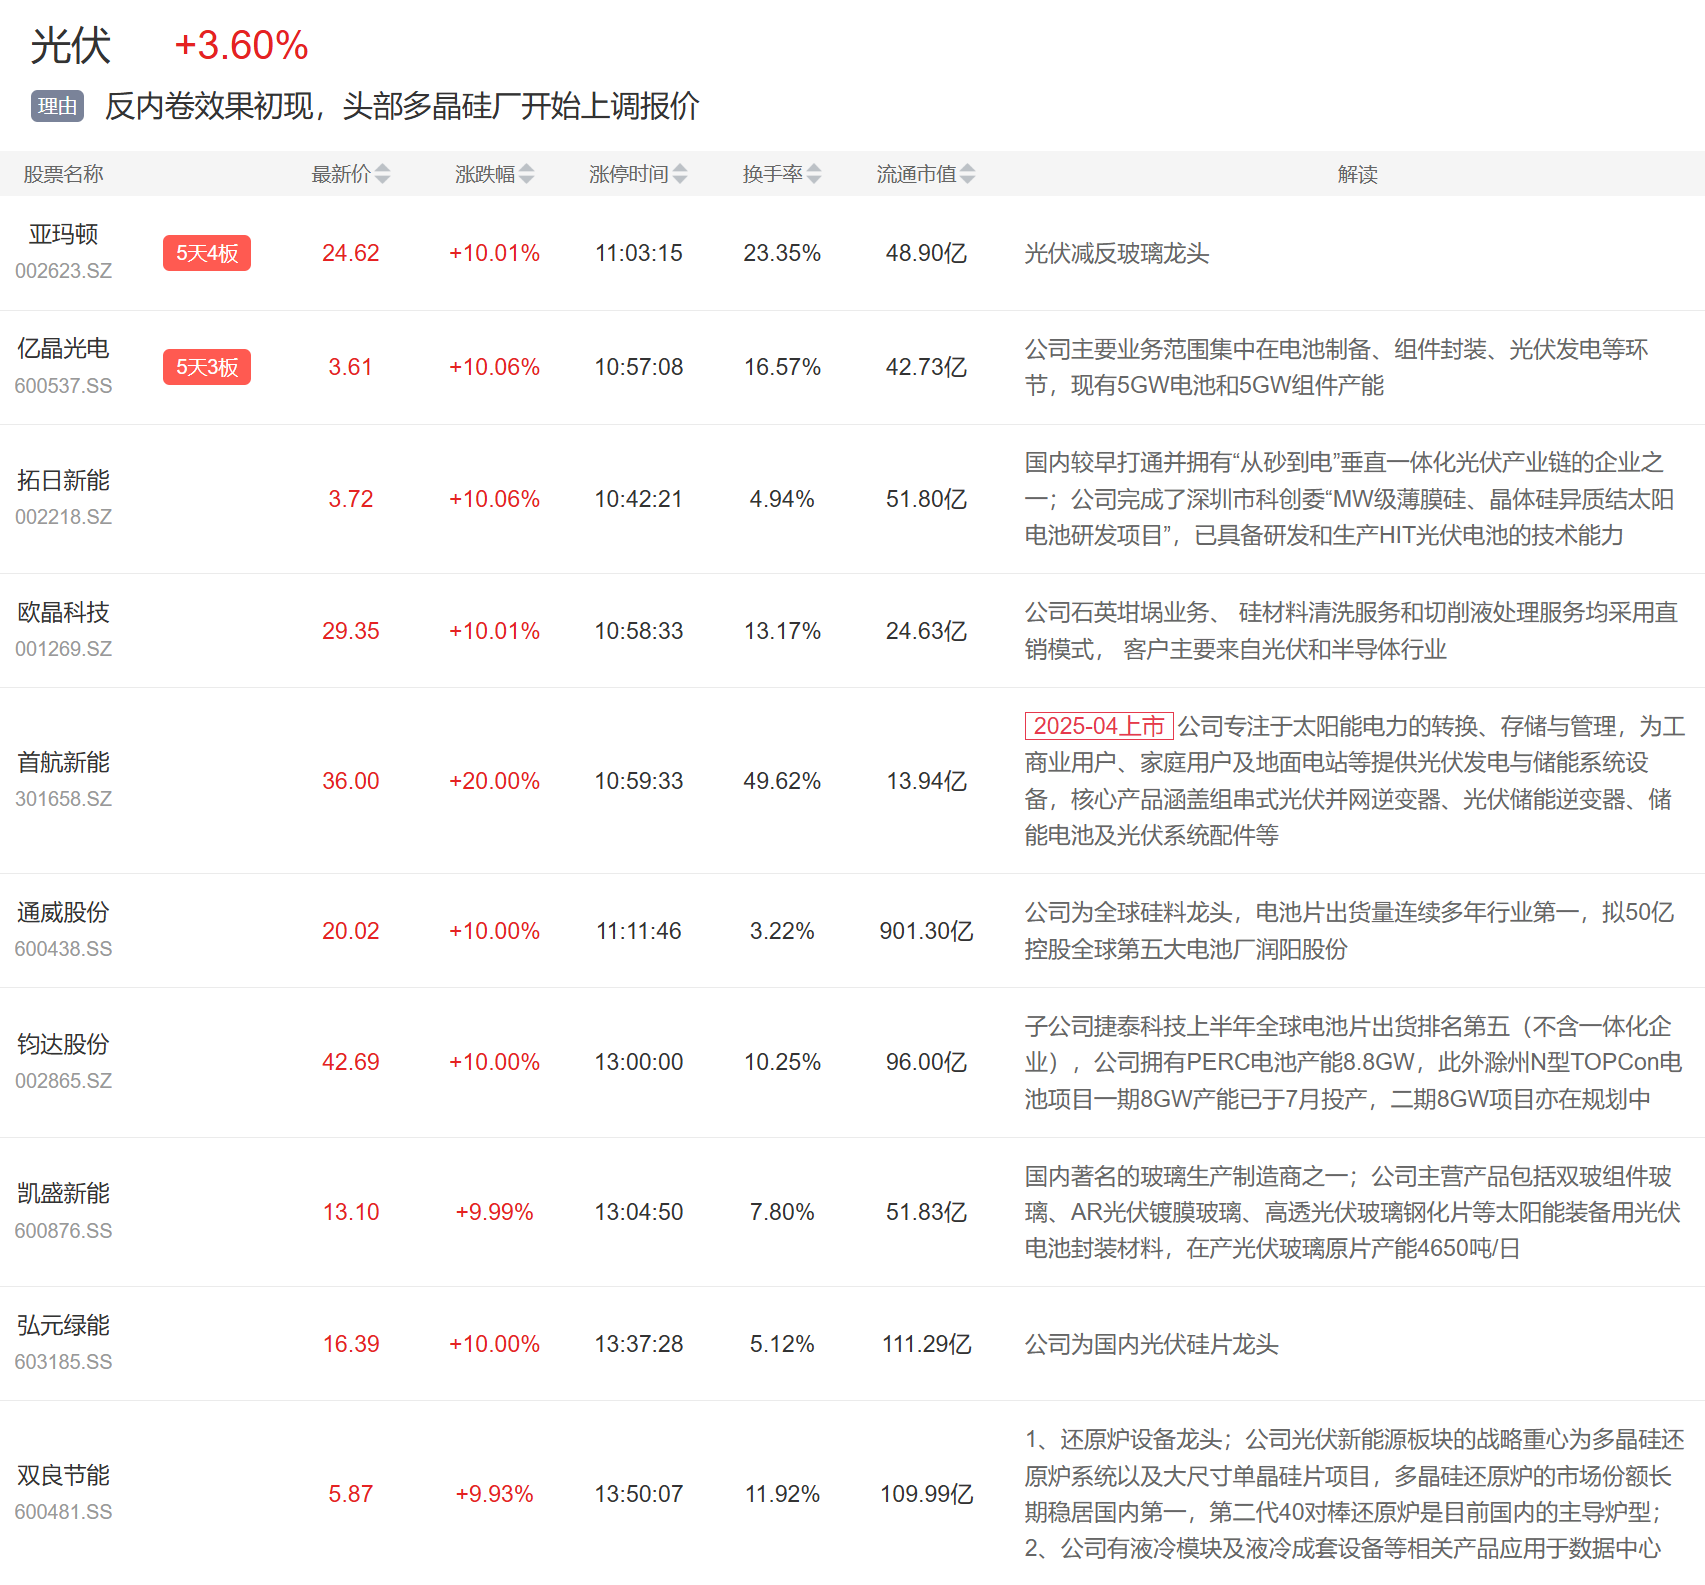Open stock 亿晶光电
1705x1585 pixels.
(x=63, y=348)
